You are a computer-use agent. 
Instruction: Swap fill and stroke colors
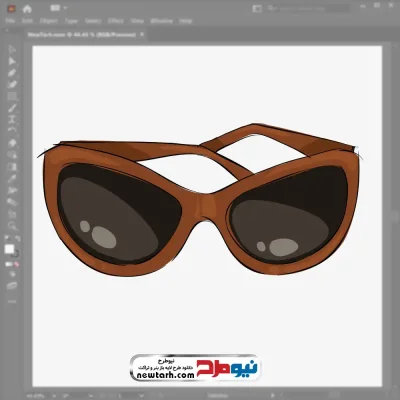point(17,239)
